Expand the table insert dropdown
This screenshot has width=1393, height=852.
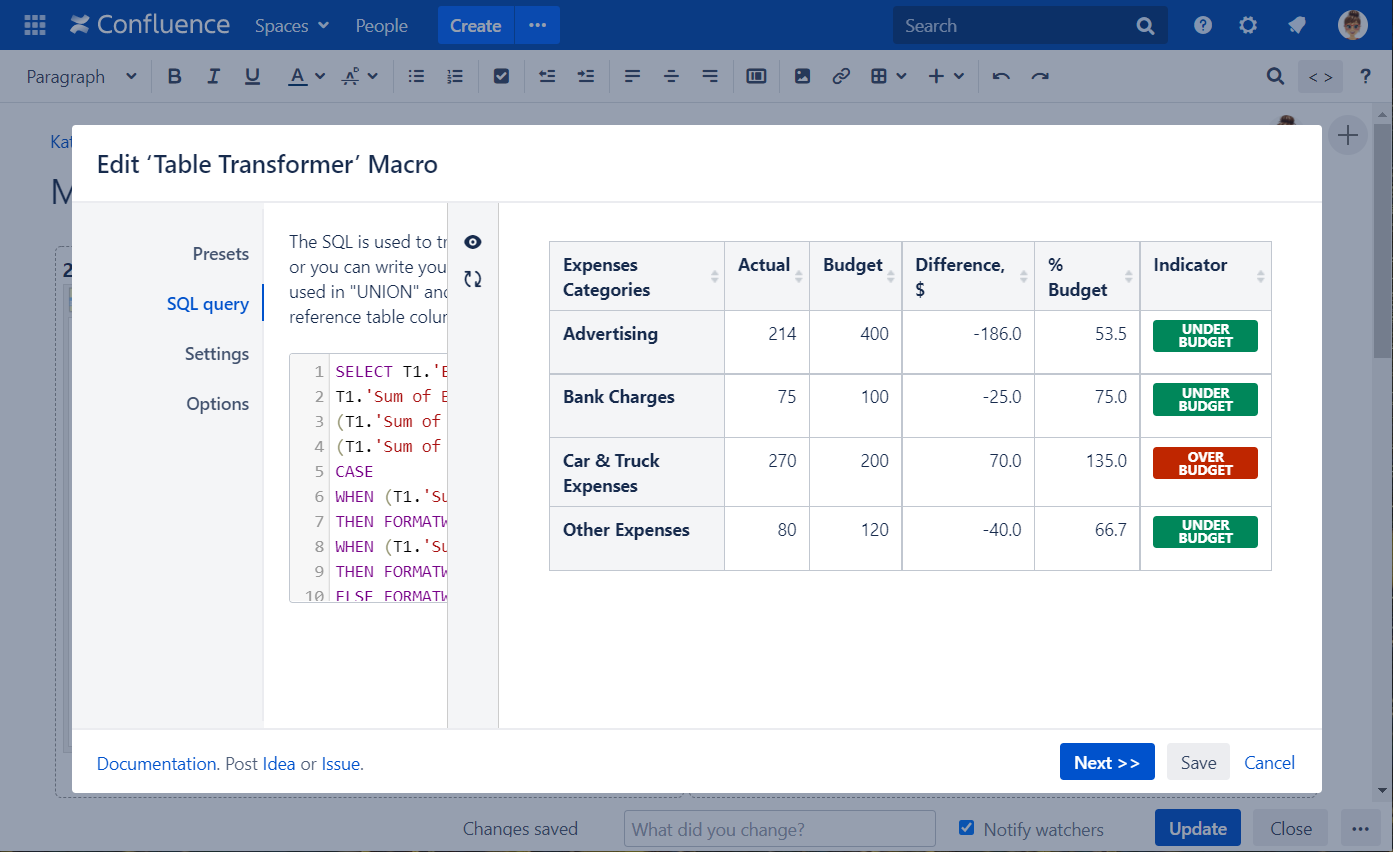coord(888,77)
